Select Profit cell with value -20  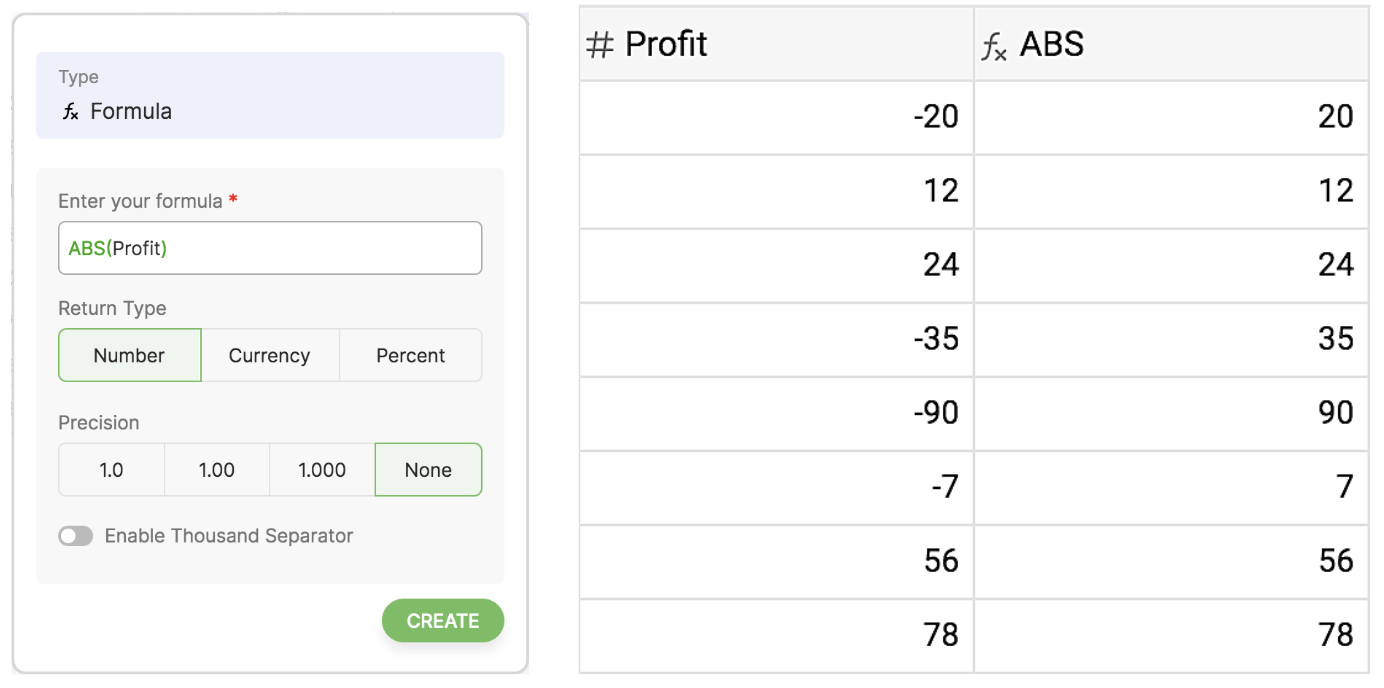pos(775,118)
